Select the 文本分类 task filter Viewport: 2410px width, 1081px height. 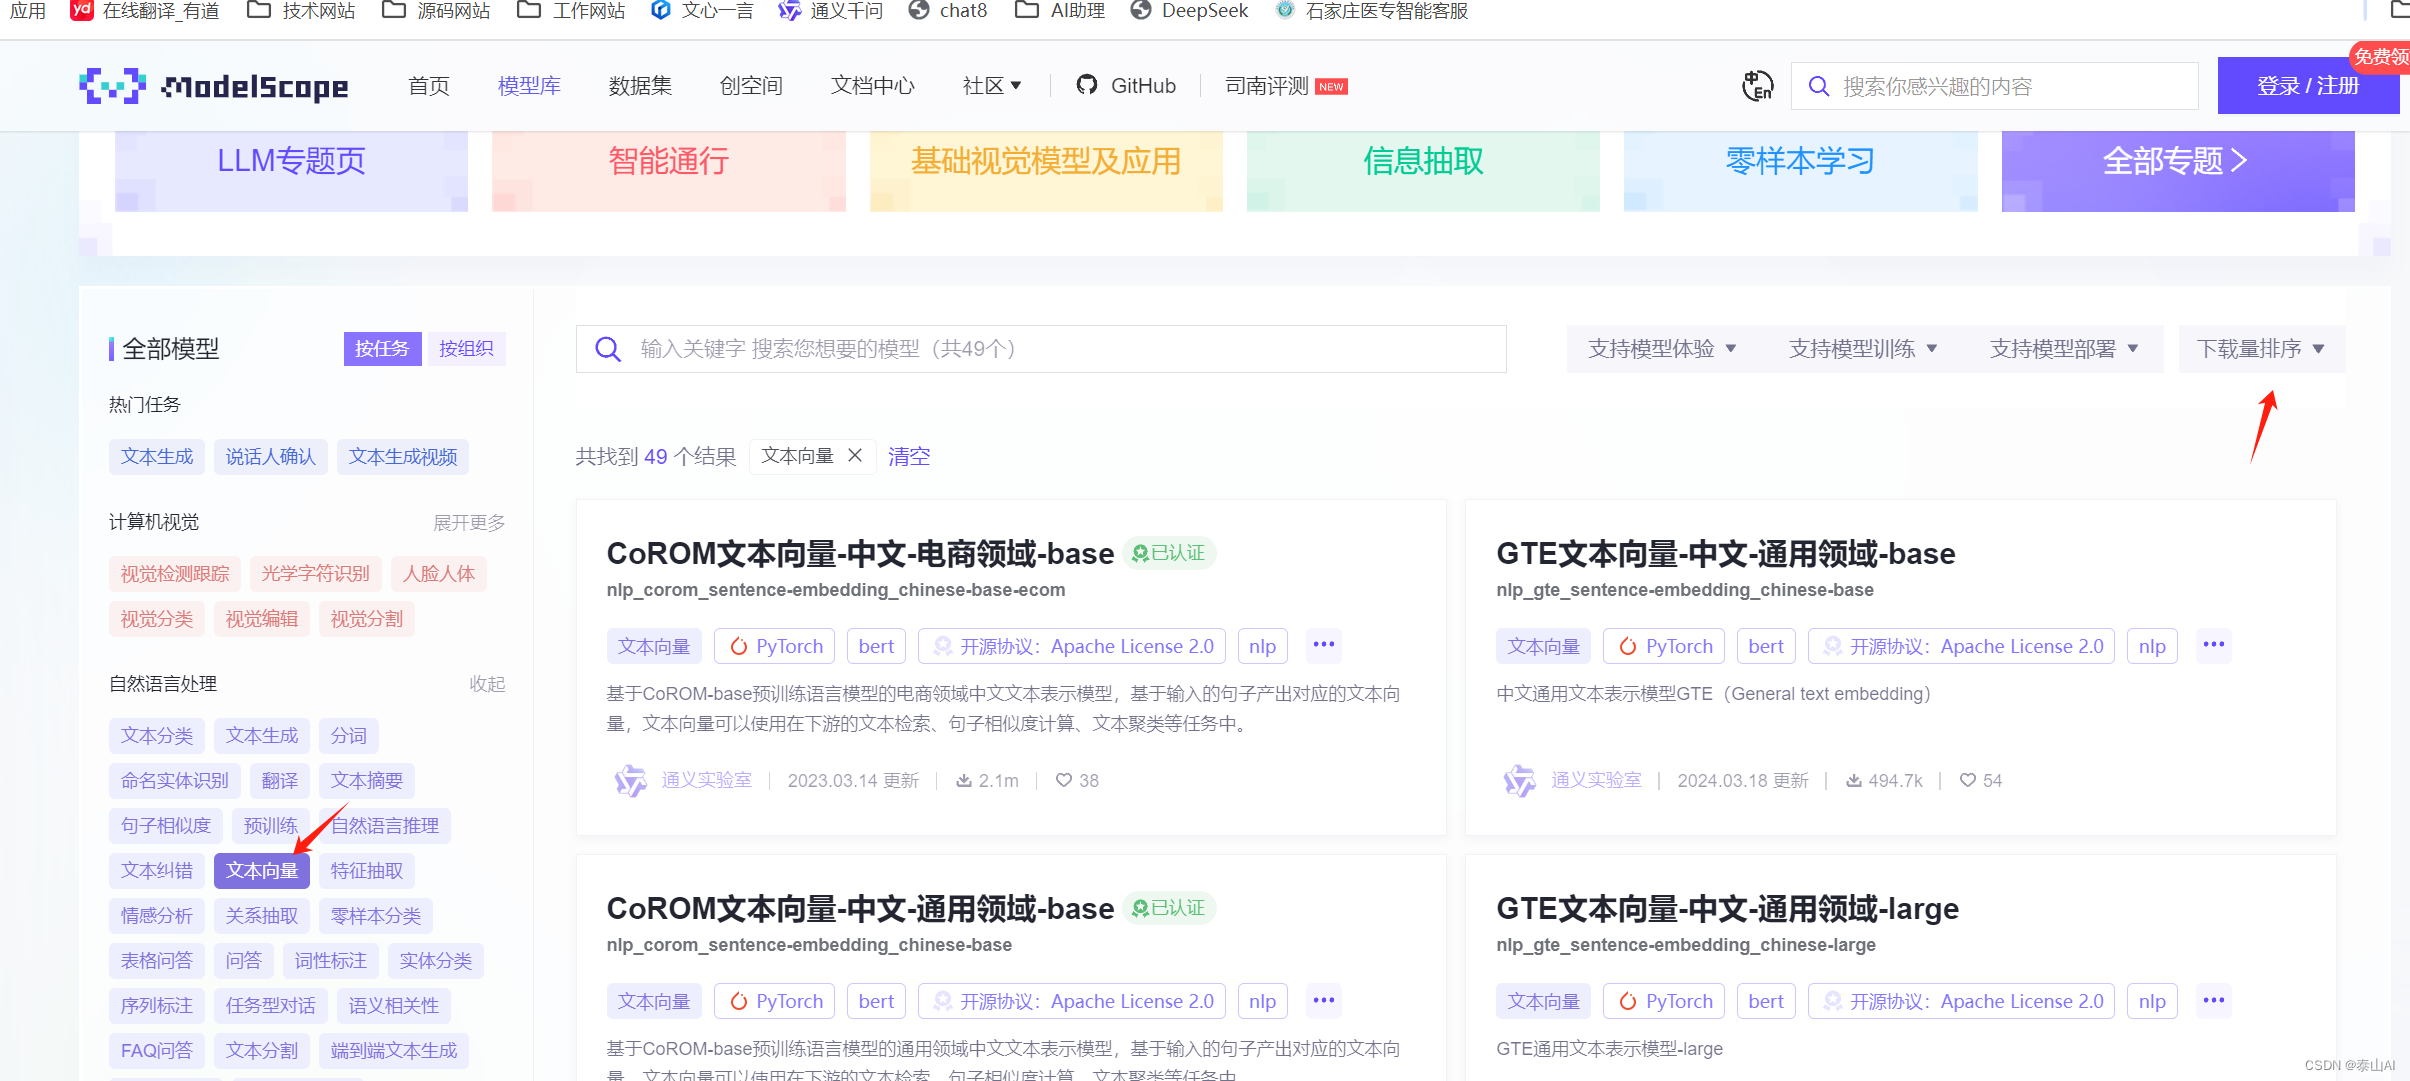pos(157,735)
